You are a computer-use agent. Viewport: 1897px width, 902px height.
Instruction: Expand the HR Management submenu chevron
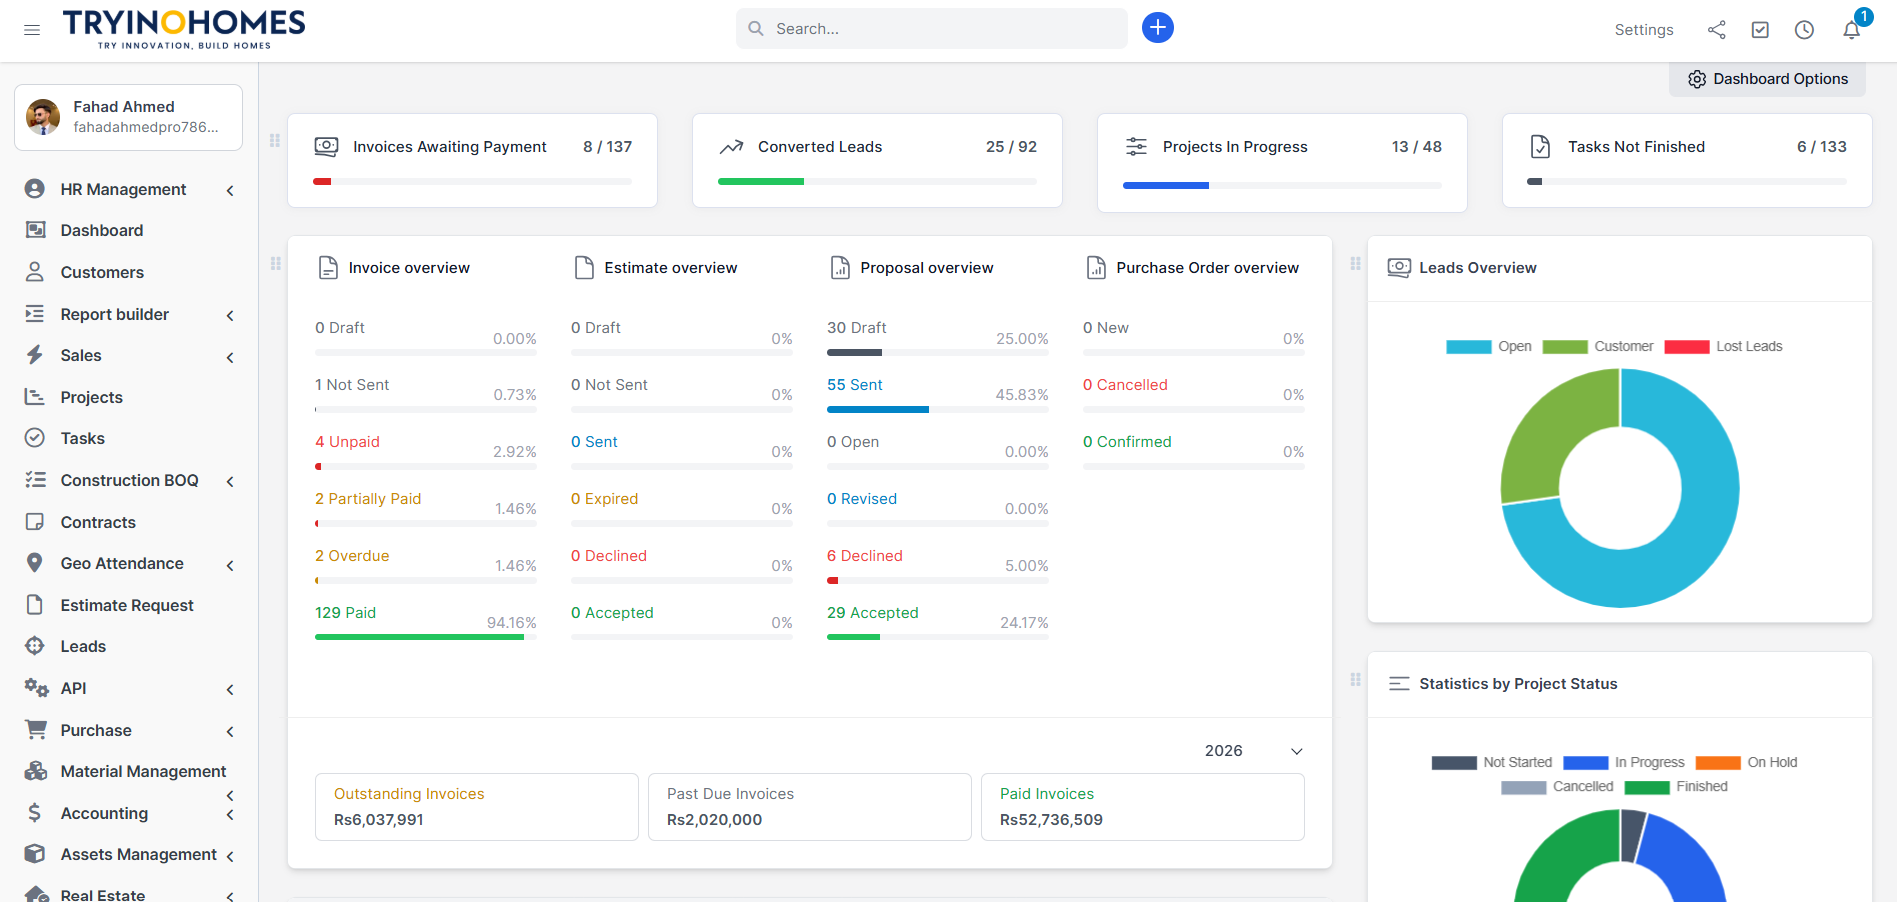[x=230, y=190]
